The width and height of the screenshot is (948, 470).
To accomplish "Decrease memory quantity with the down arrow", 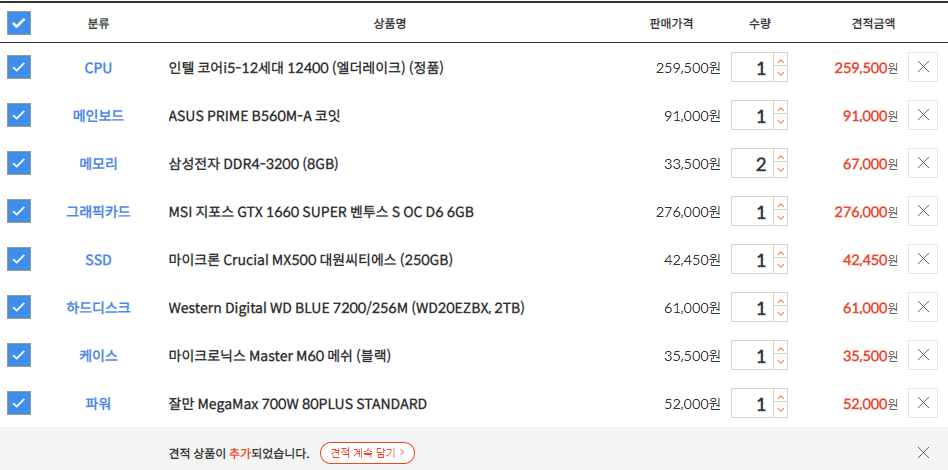I will click(x=781, y=170).
